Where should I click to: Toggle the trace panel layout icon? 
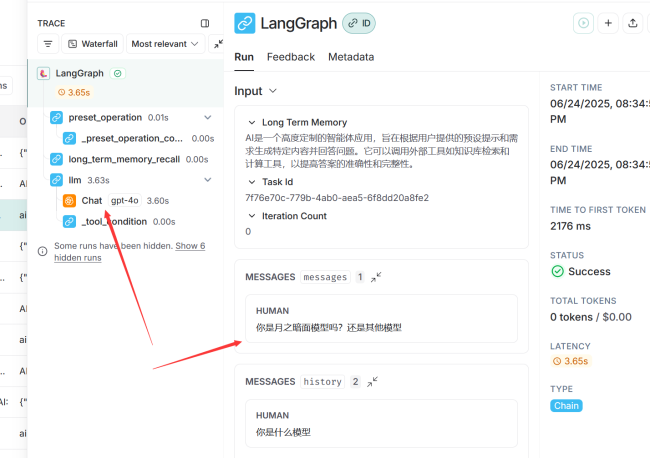[x=205, y=23]
